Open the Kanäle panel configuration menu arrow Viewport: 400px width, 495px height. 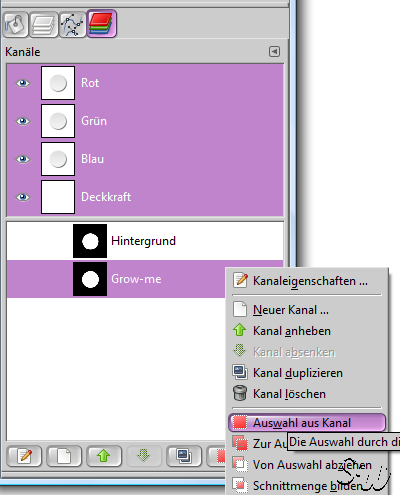274,52
